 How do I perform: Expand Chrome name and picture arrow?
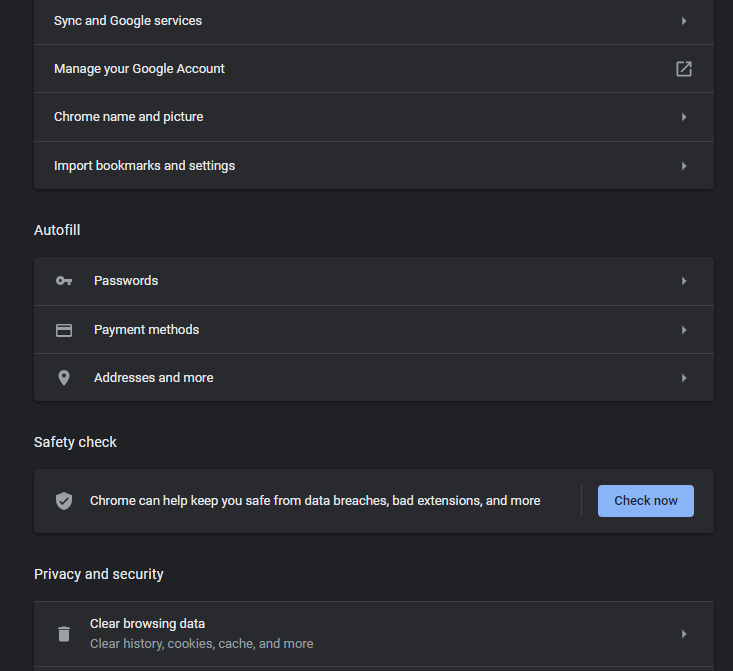684,117
